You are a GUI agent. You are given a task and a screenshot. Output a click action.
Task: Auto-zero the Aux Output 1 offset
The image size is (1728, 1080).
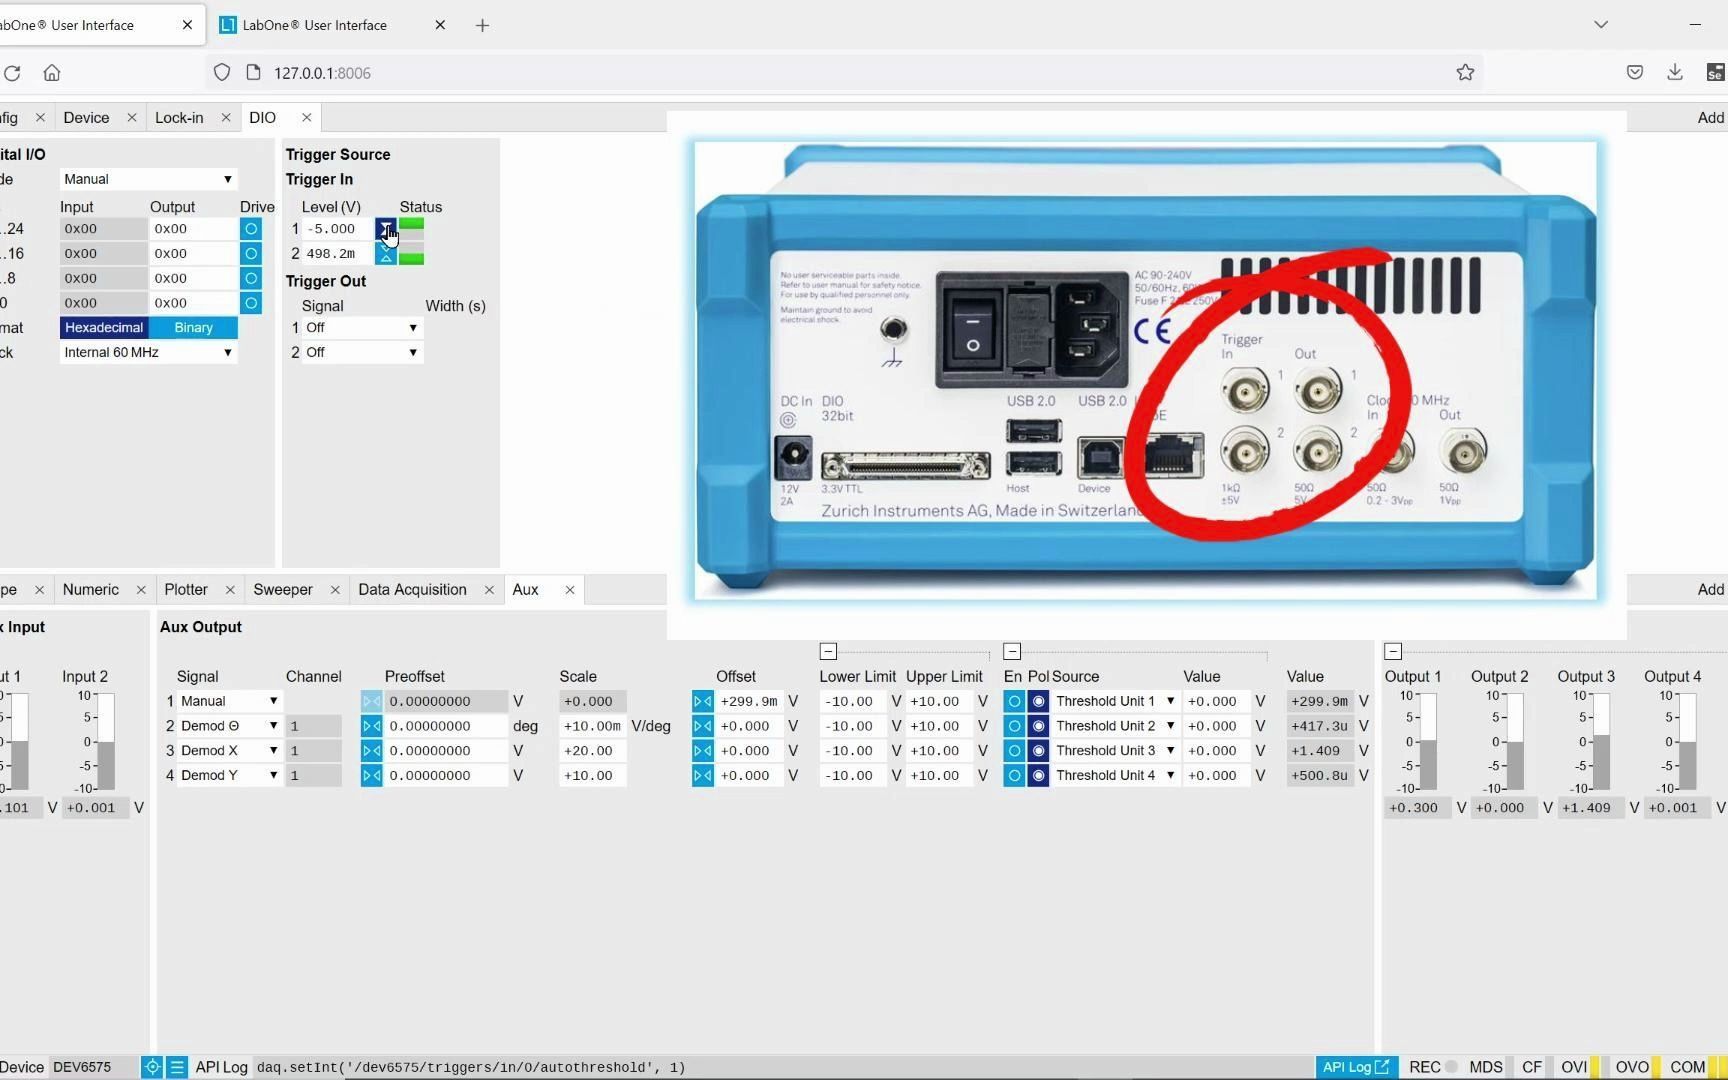pyautogui.click(x=702, y=702)
